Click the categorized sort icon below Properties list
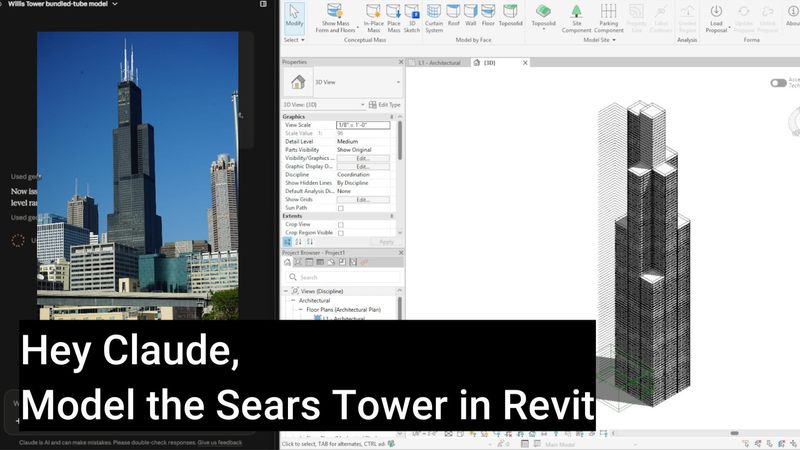 click(x=287, y=242)
